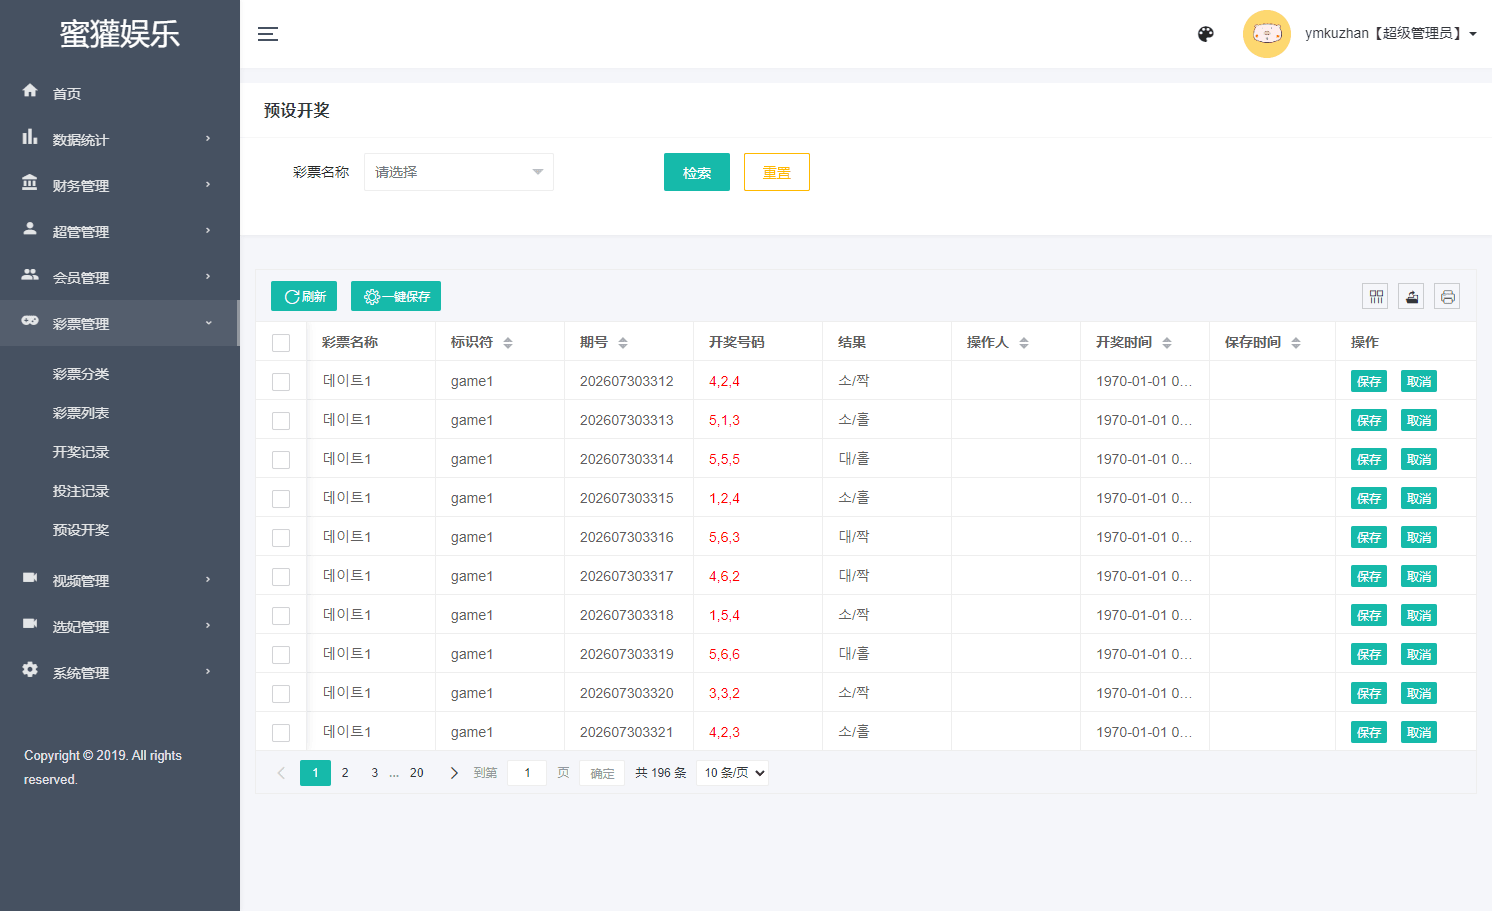Click the export icon in table toolbar
The height and width of the screenshot is (911, 1492).
tap(1411, 296)
